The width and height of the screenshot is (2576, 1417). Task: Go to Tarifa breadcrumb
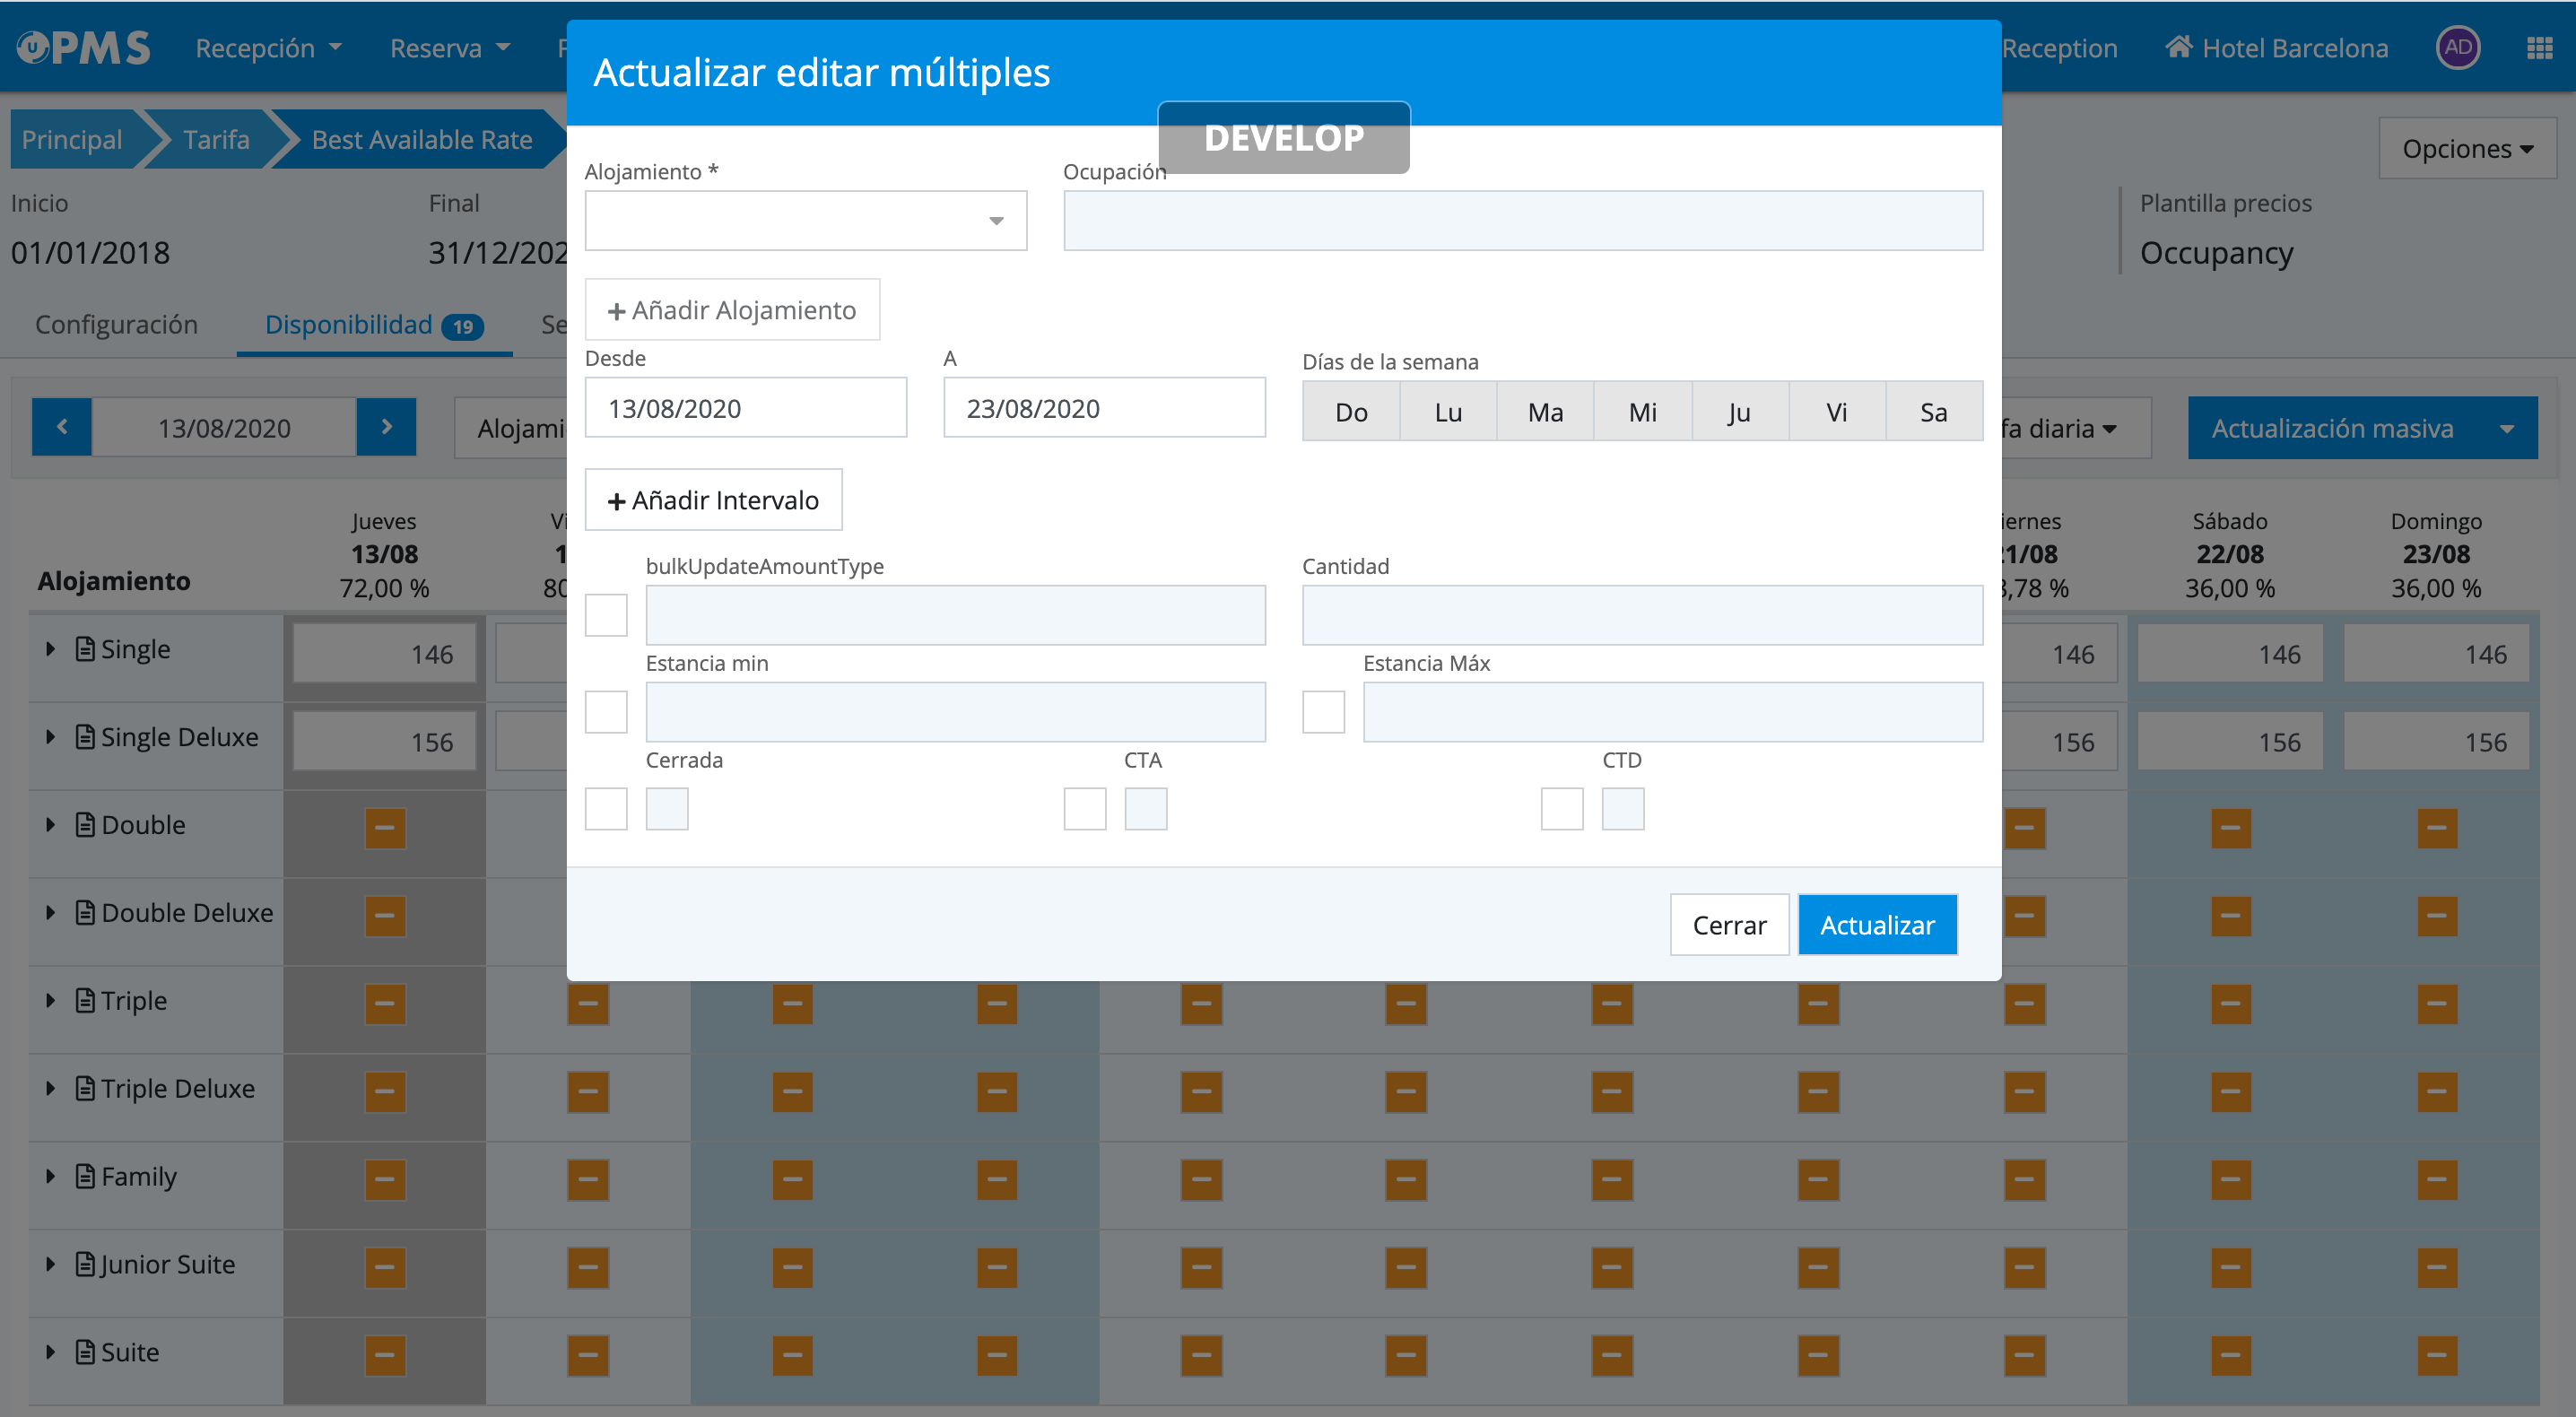216,139
